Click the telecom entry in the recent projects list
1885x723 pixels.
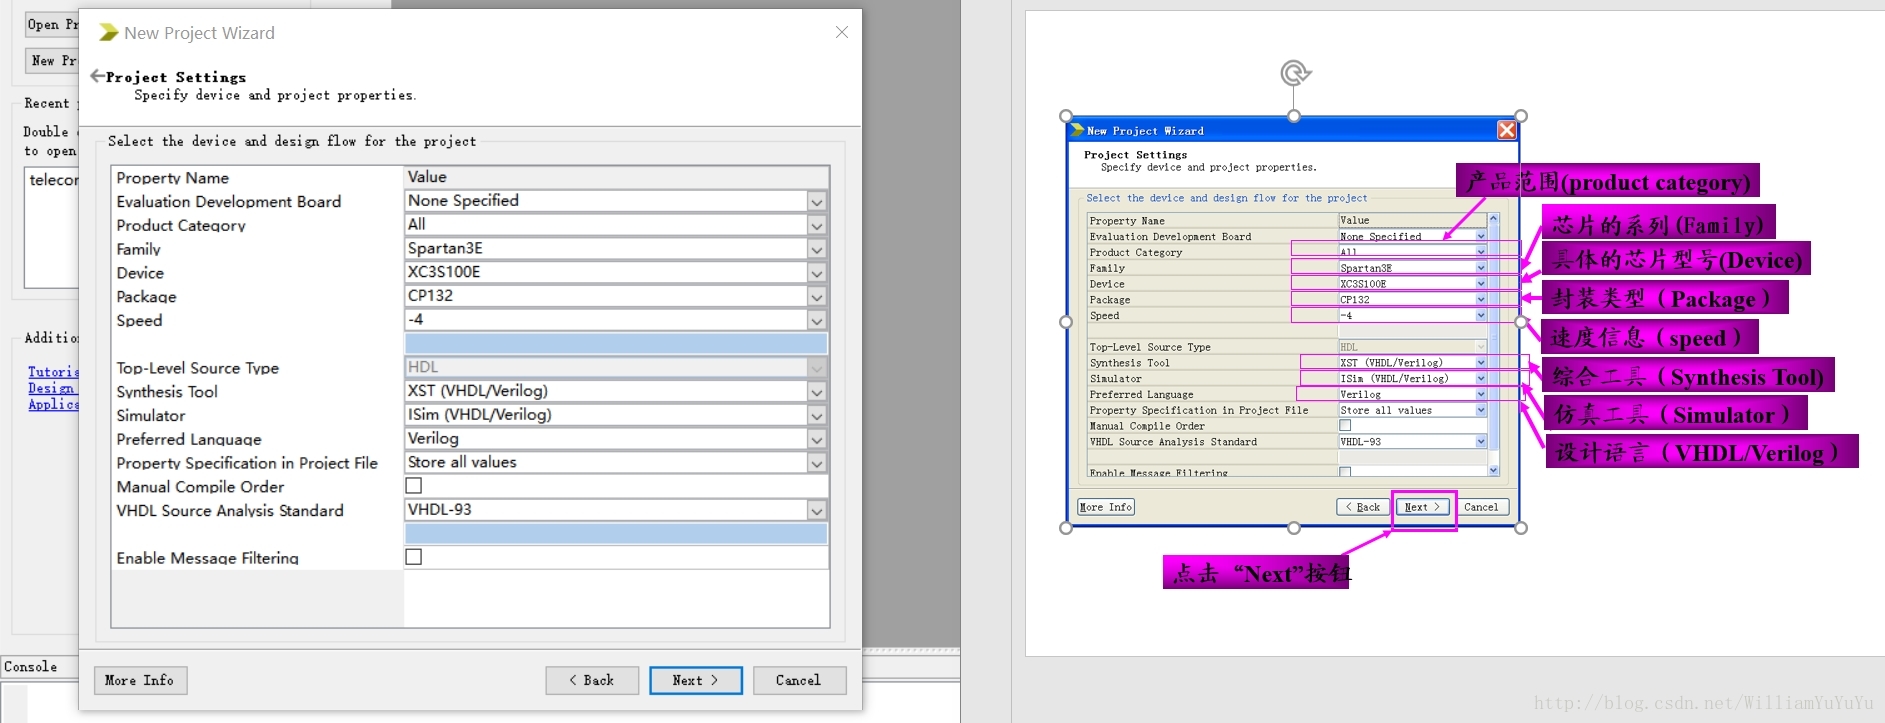click(x=54, y=180)
